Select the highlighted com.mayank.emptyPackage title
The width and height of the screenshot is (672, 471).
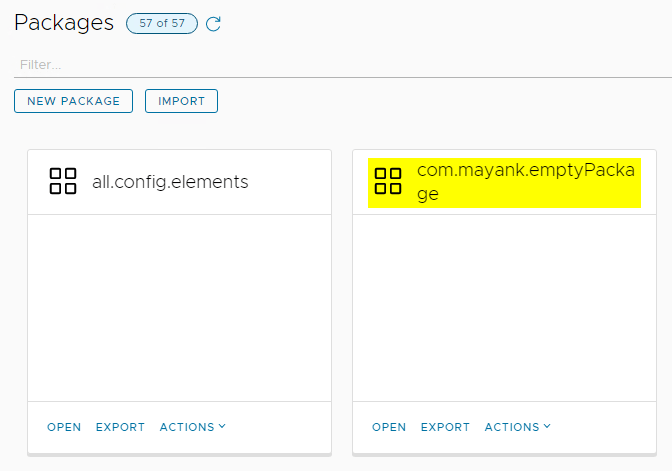525,182
